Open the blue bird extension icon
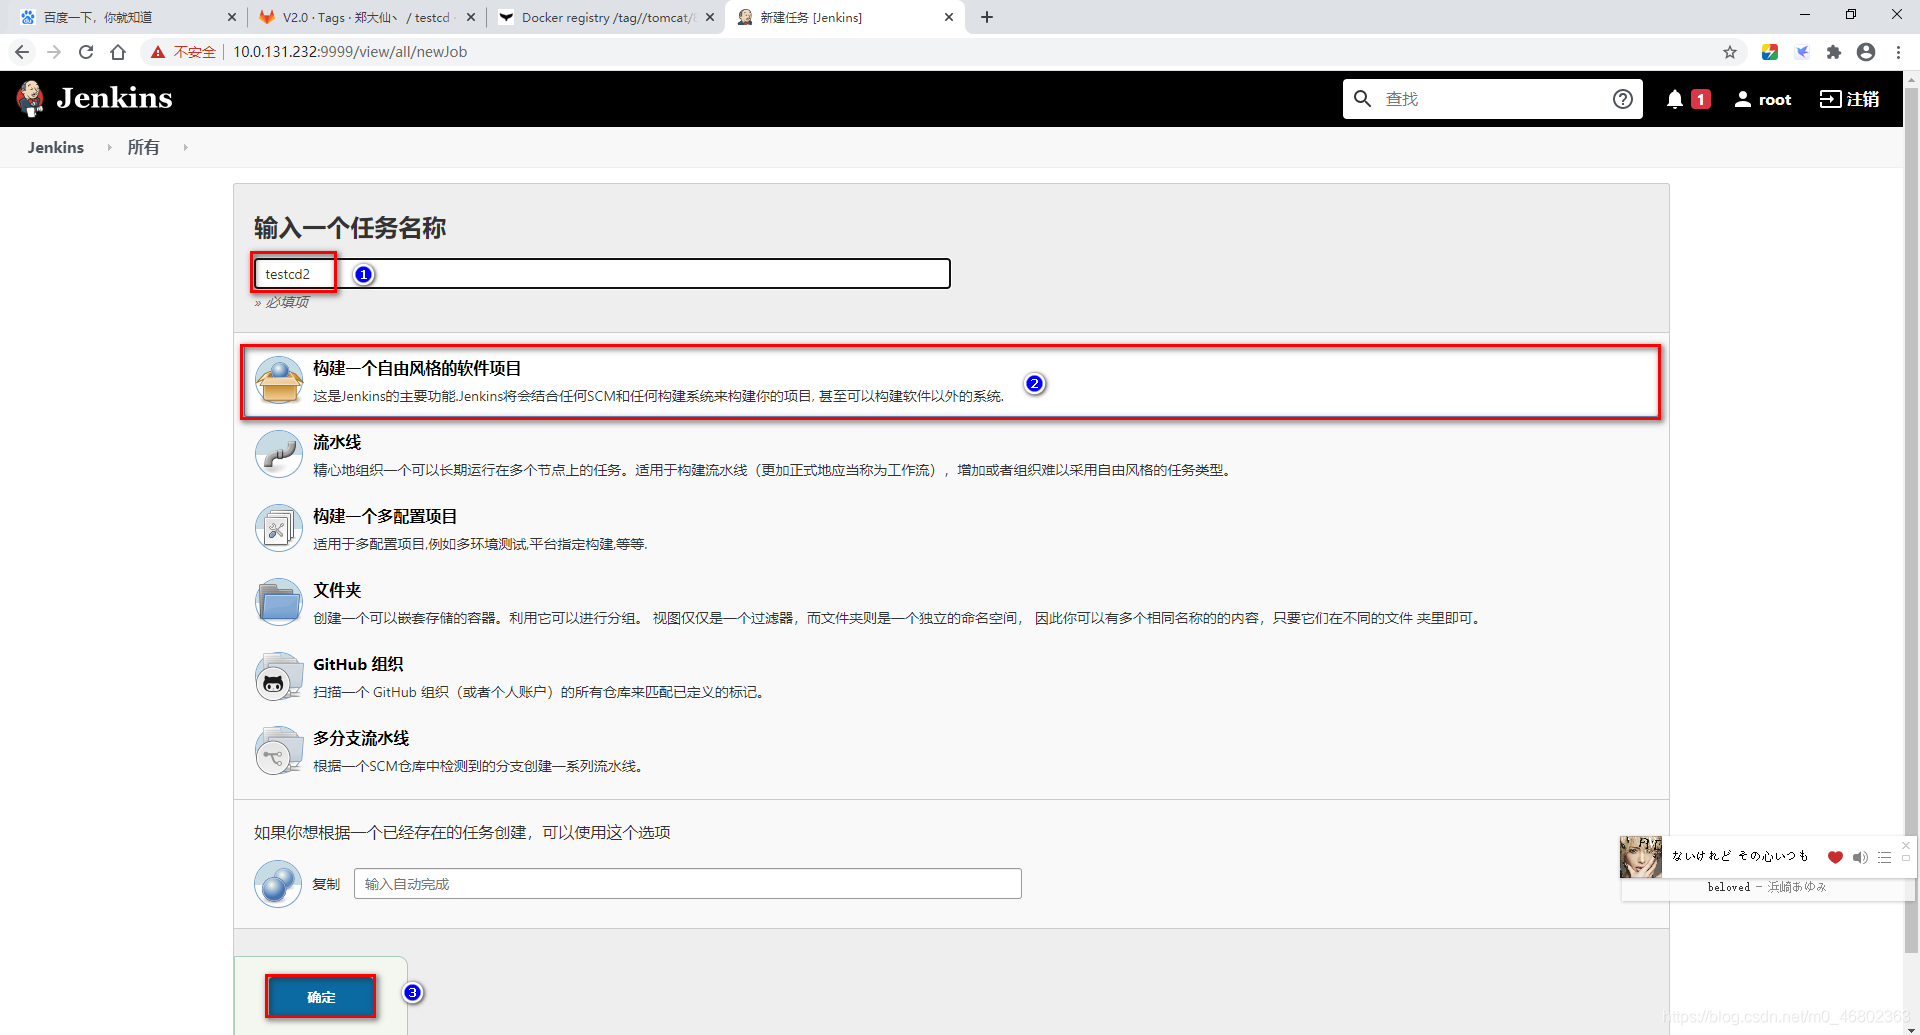The height and width of the screenshot is (1035, 1920). [1802, 52]
